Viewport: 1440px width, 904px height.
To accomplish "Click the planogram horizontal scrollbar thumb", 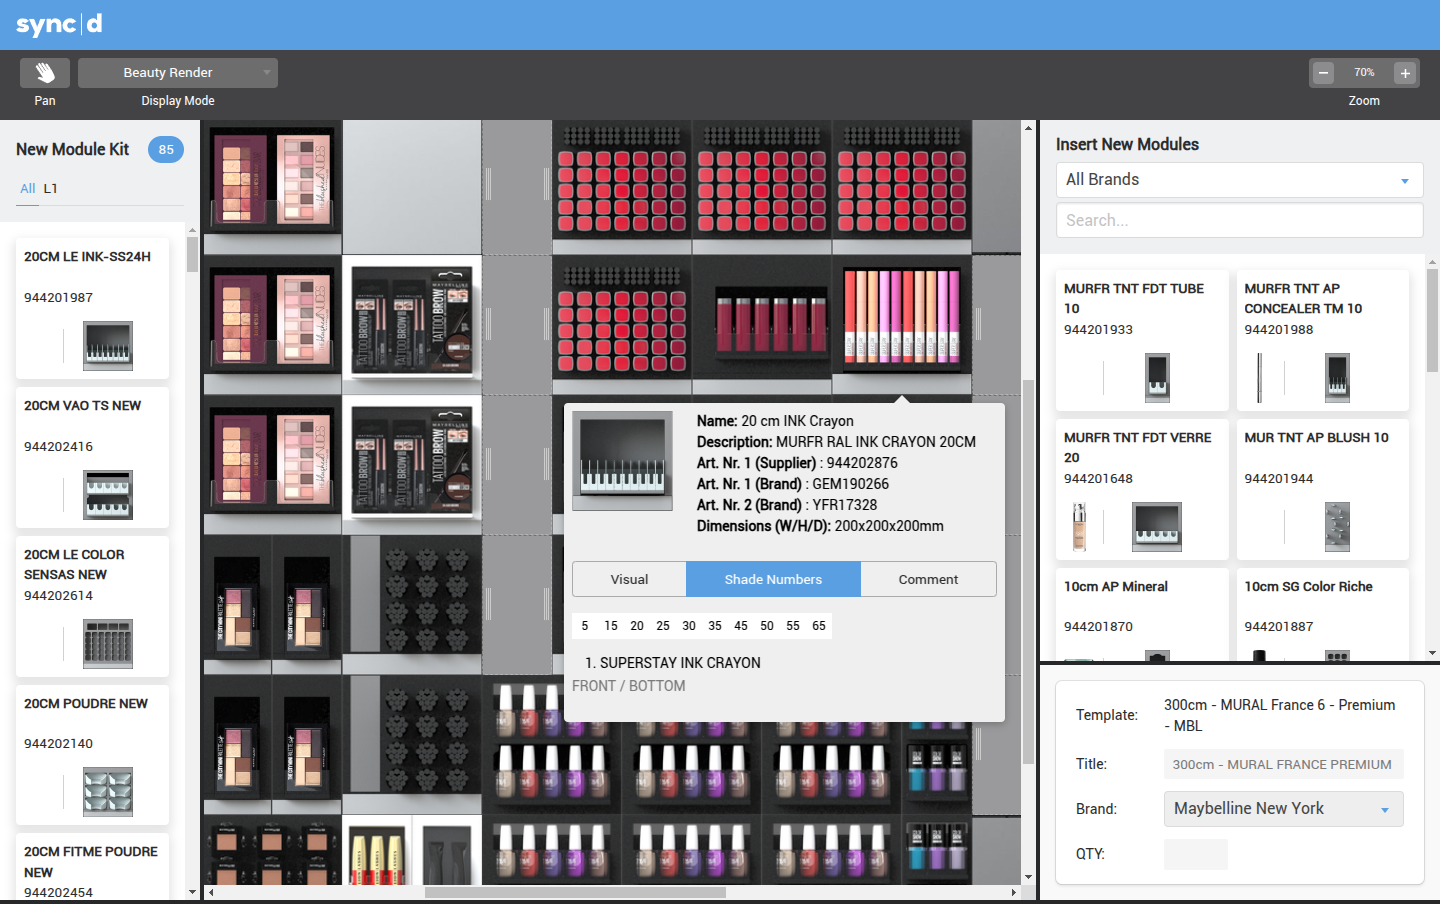I will tap(575, 892).
